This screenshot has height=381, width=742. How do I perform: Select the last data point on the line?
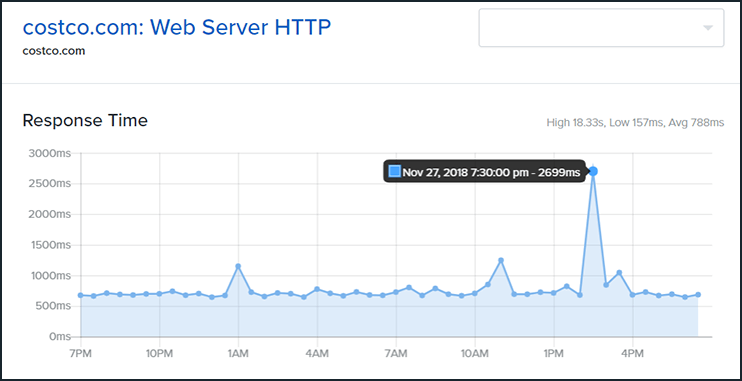pyautogui.click(x=698, y=294)
